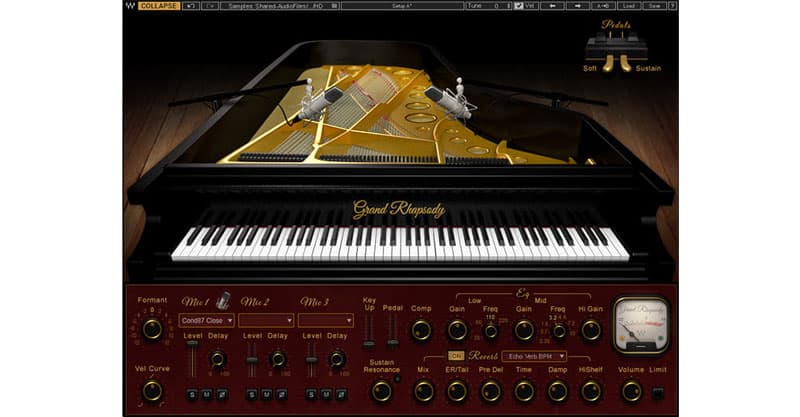Click the VU meter display
Screen dimensions: 800x417
coord(641,325)
